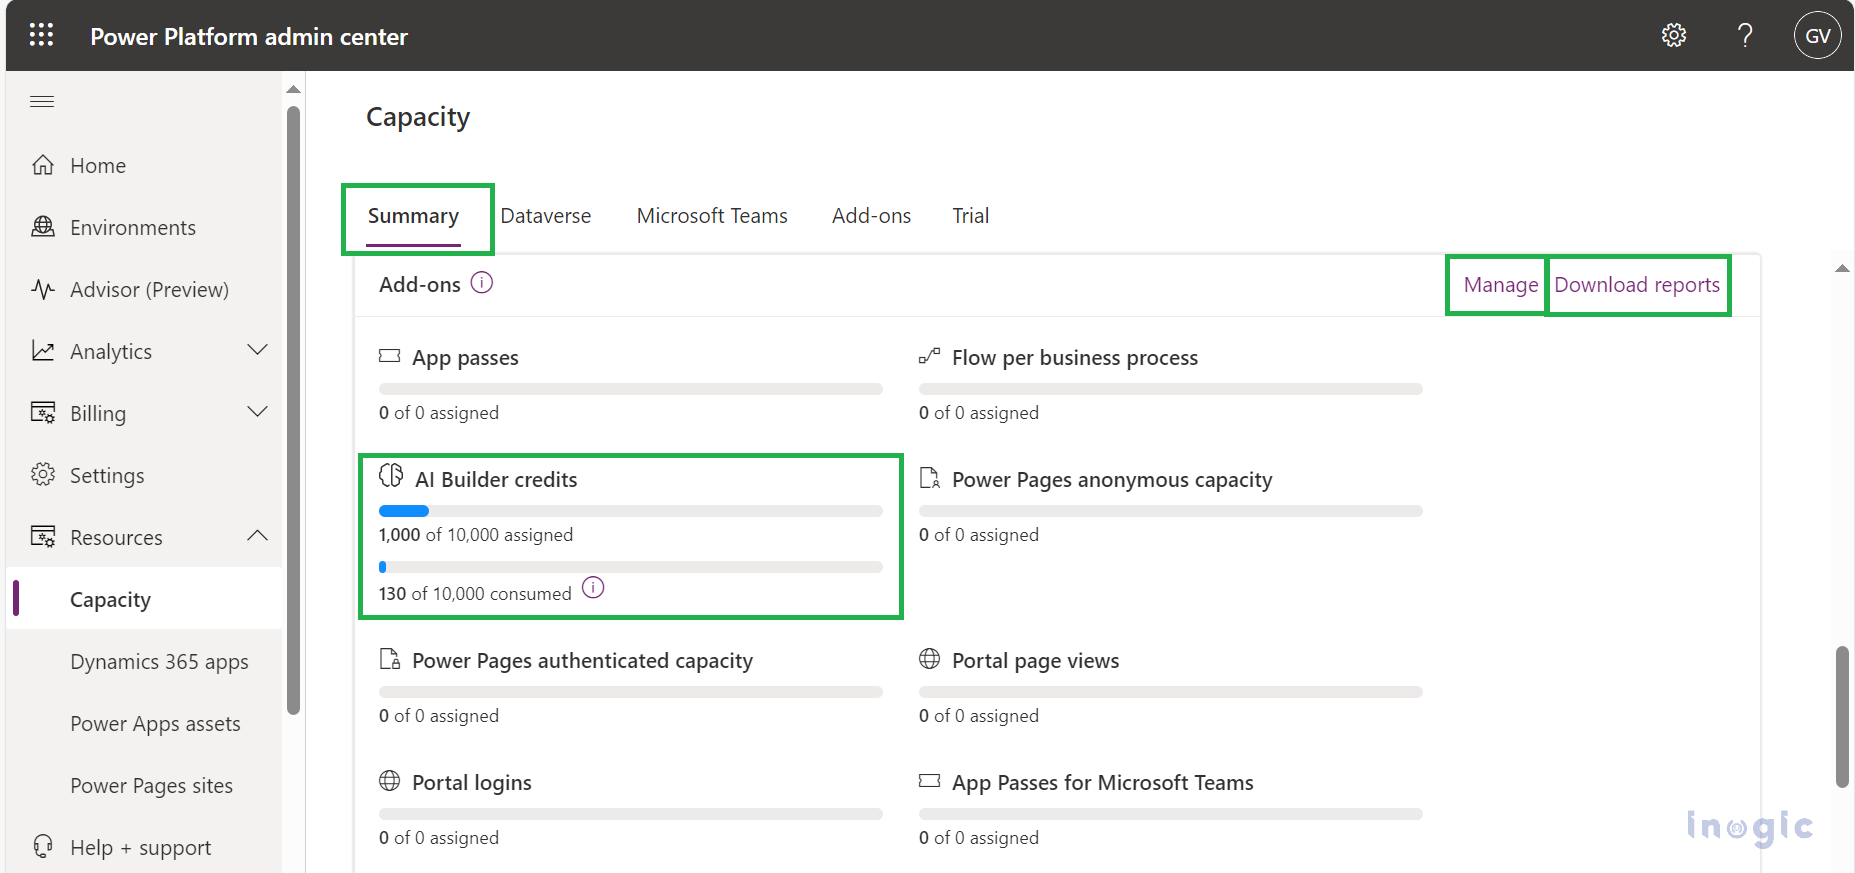Screen dimensions: 1855x873
Task: Click the help question mark icon
Action: click(1745, 36)
